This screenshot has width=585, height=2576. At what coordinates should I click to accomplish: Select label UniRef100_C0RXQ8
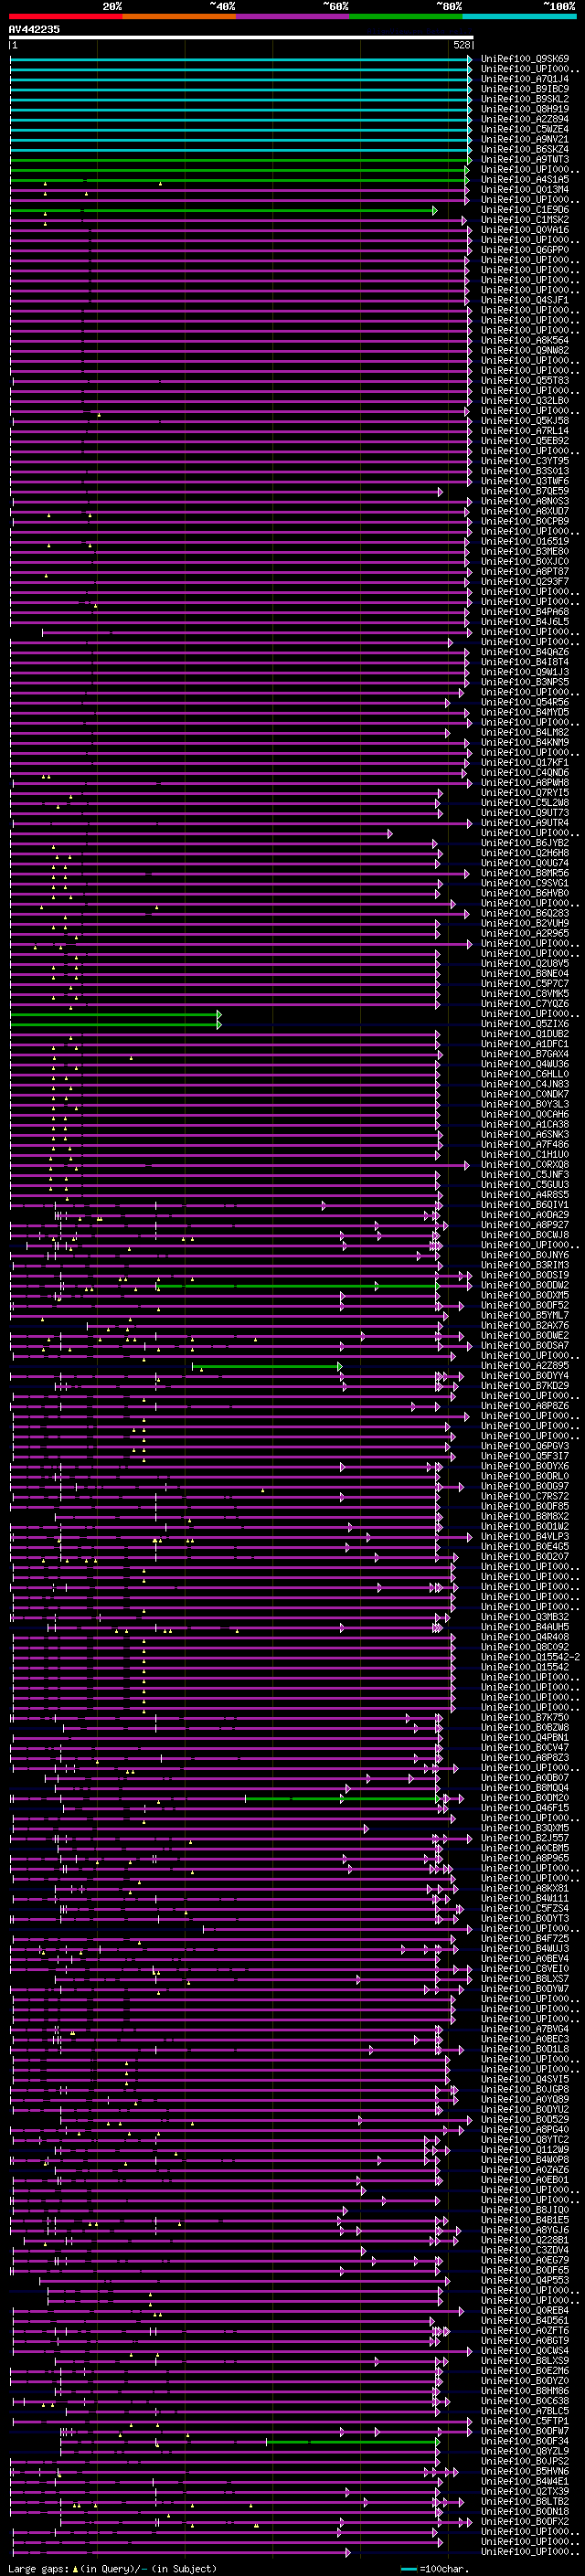tap(525, 1164)
